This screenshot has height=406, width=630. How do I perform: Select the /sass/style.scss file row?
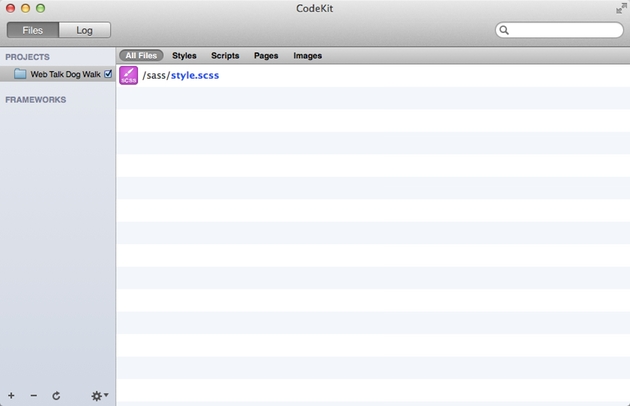tap(373, 76)
